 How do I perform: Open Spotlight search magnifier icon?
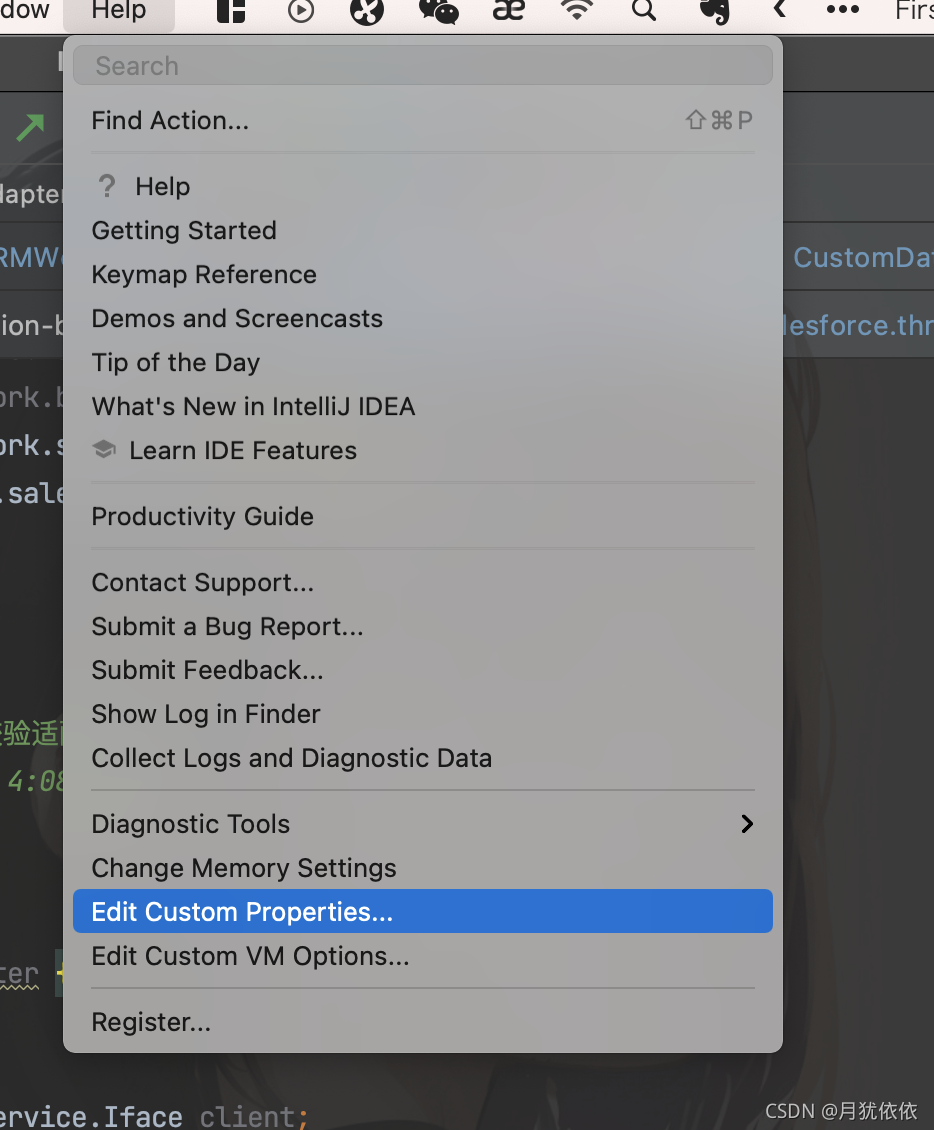pyautogui.click(x=644, y=11)
